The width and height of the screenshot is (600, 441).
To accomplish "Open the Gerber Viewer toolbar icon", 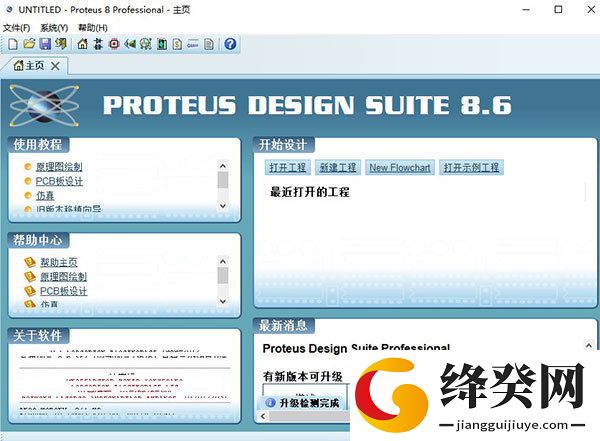I will tap(145, 44).
